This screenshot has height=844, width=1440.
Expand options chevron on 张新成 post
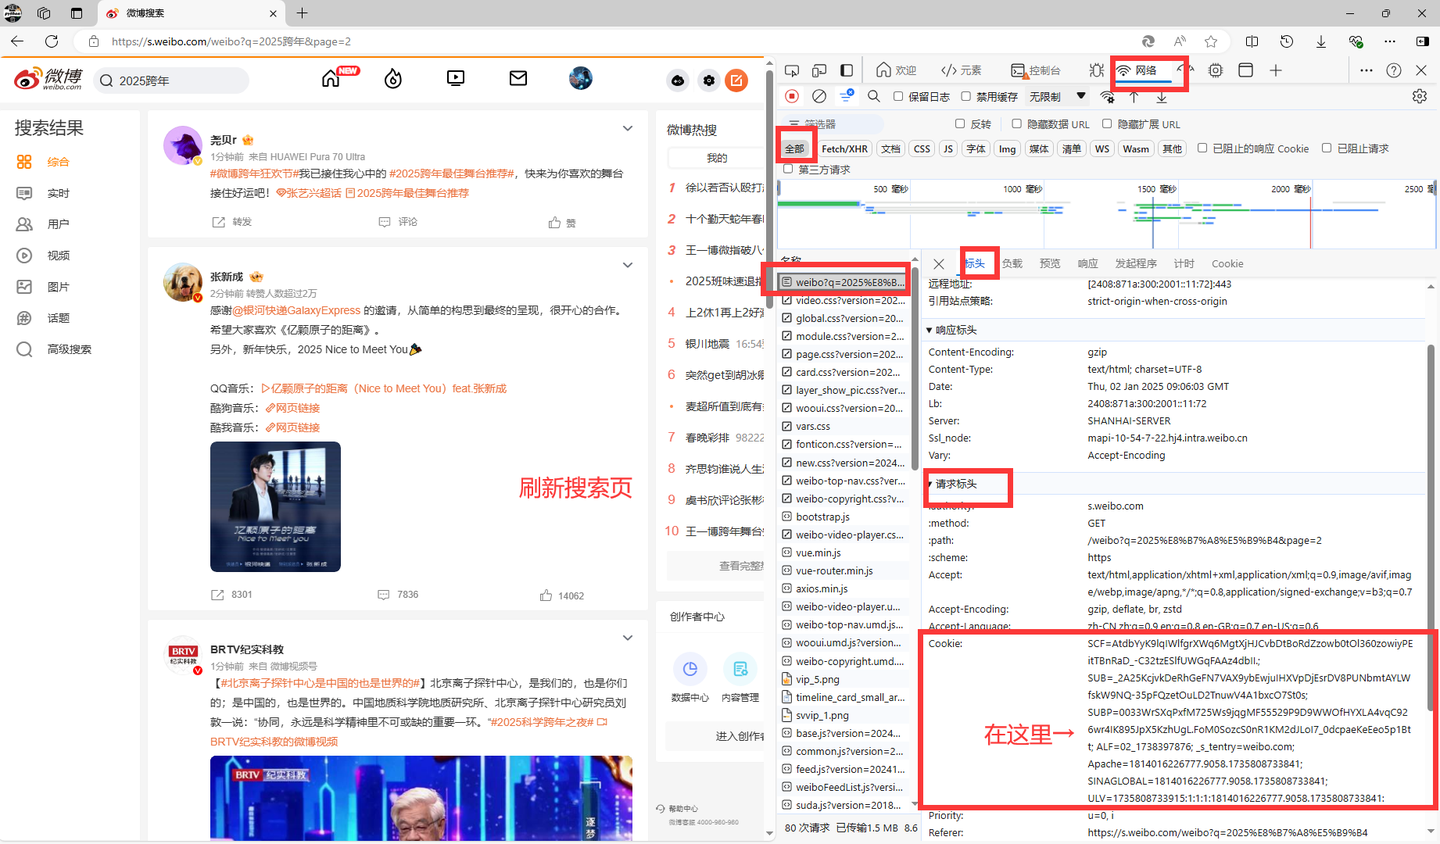tap(628, 265)
